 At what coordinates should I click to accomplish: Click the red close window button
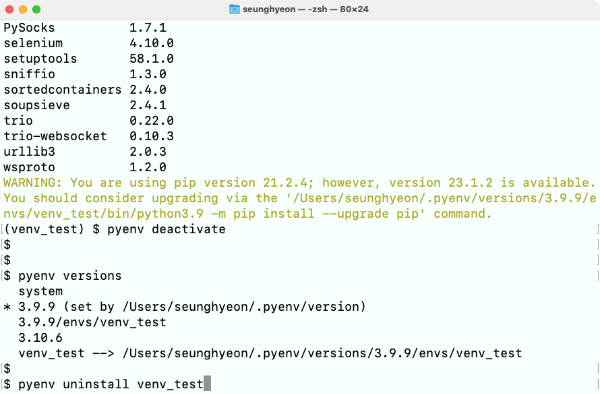tap(10, 9)
